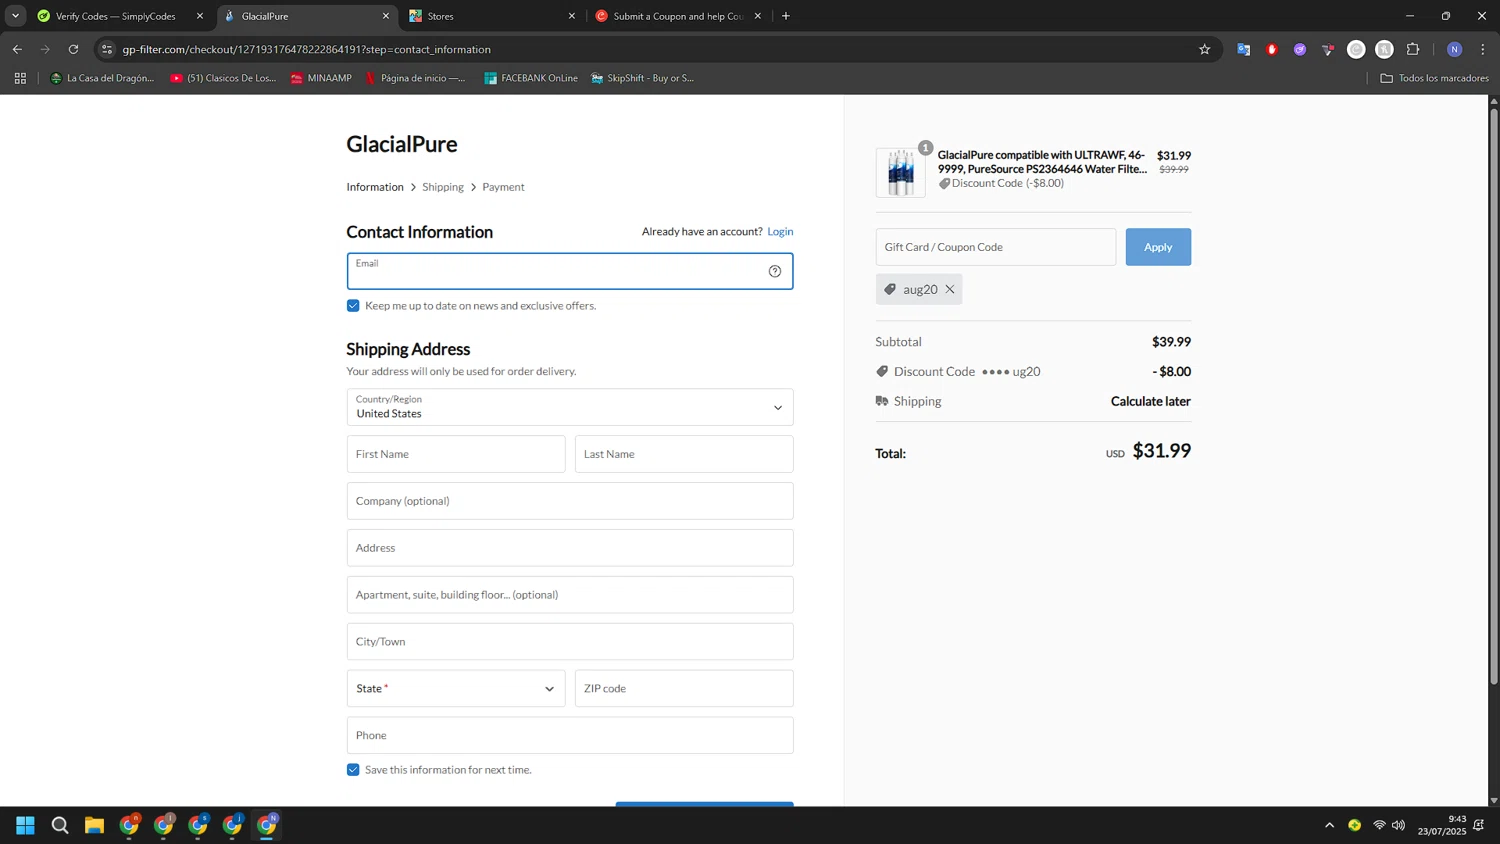This screenshot has width=1500, height=844.
Task: Click the First Name field
Action: pos(456,454)
